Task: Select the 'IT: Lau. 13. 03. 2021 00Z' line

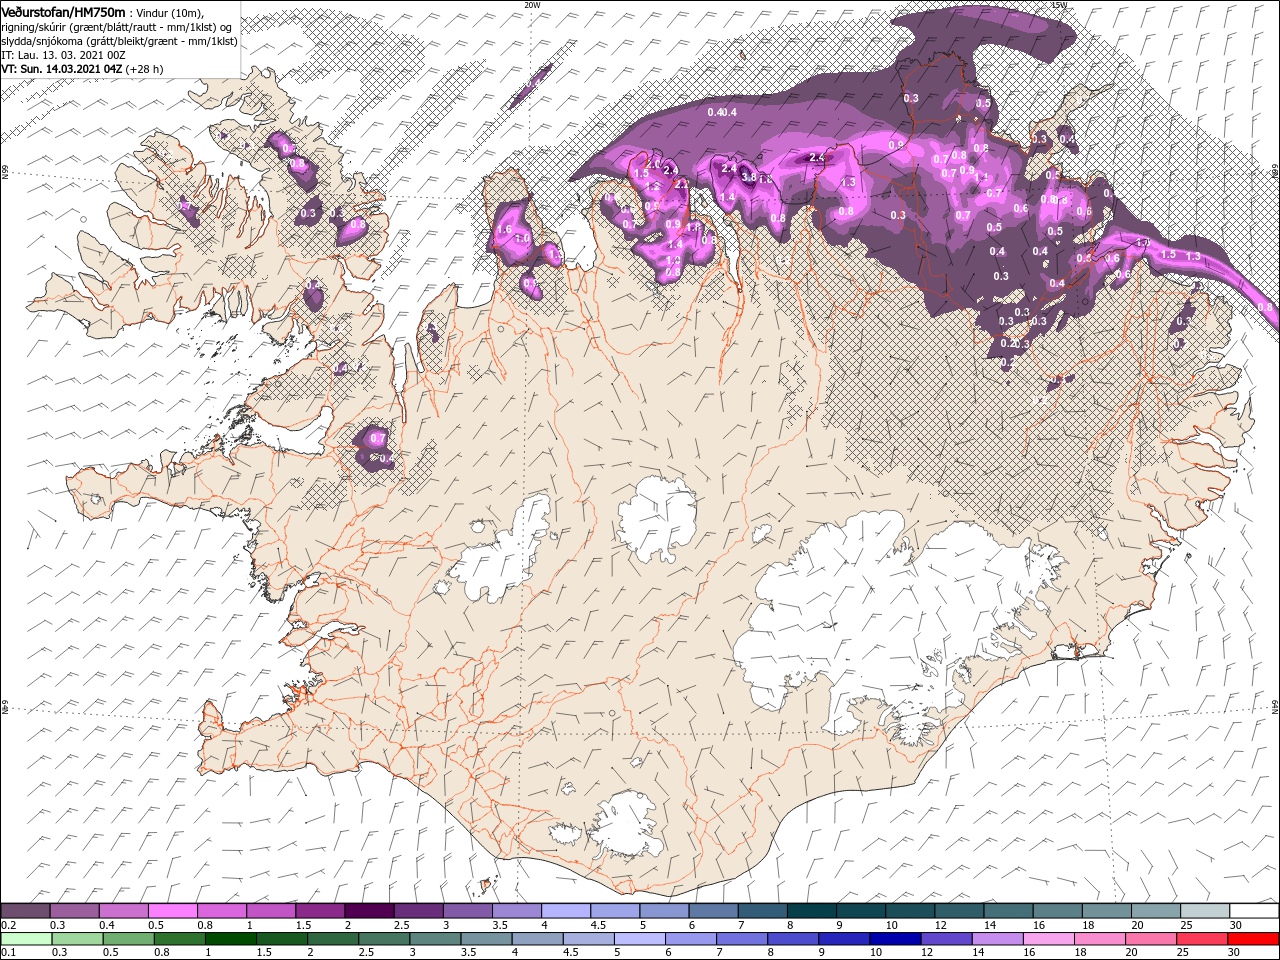Action: tap(62, 55)
